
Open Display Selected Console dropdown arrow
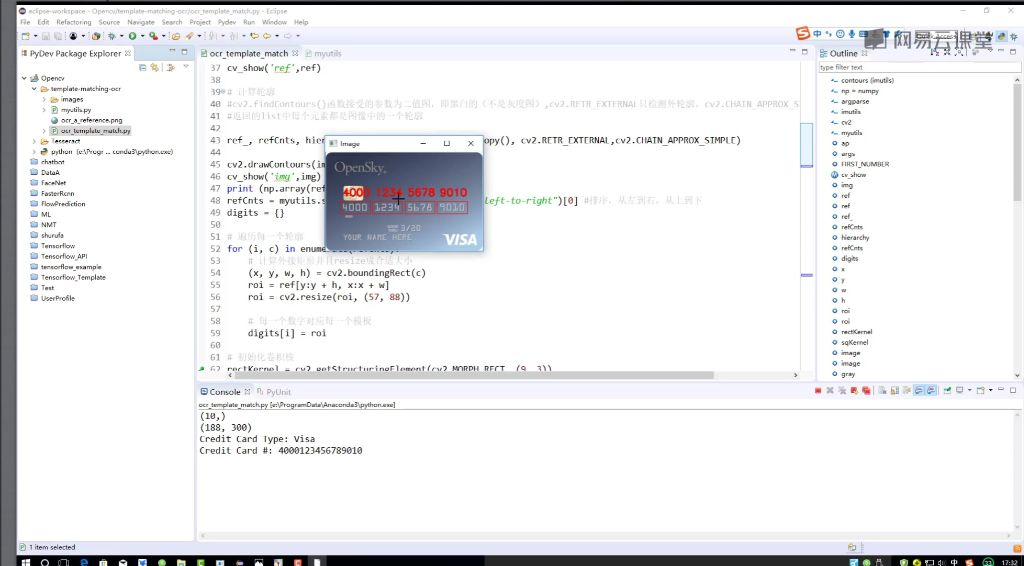(x=970, y=390)
